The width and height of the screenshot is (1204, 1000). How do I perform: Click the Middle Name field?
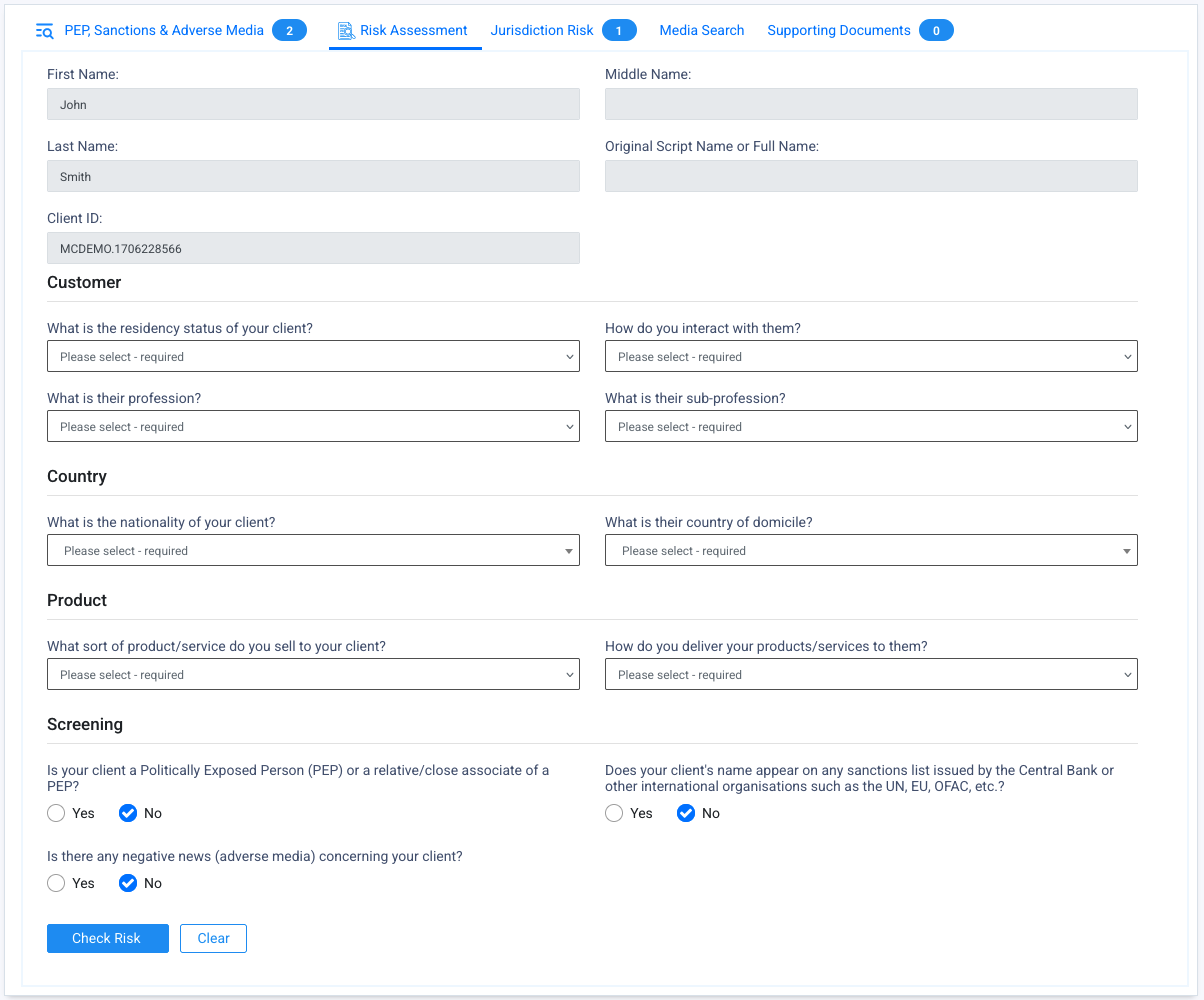[x=871, y=104]
